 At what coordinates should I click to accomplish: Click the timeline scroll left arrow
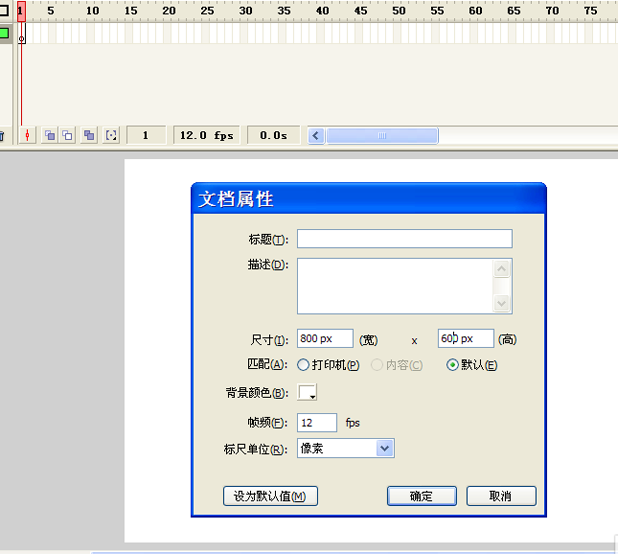click(316, 136)
